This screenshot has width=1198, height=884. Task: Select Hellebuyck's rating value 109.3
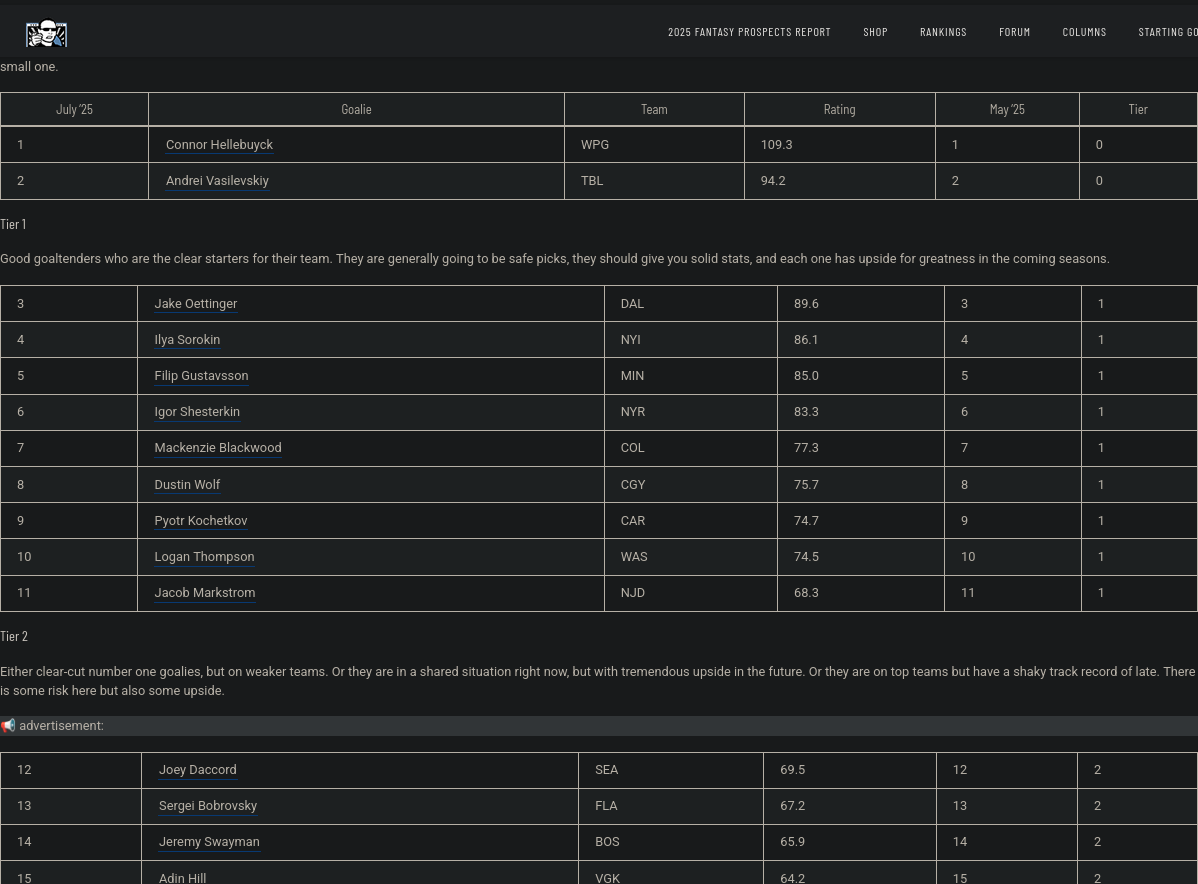tap(776, 144)
